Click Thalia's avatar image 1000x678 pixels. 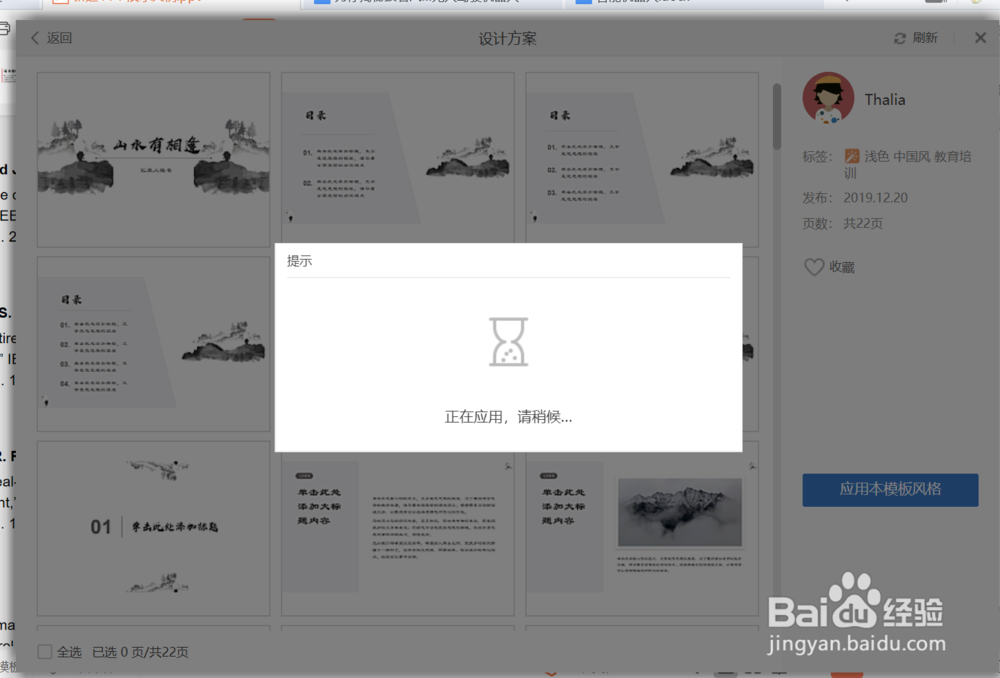click(829, 97)
